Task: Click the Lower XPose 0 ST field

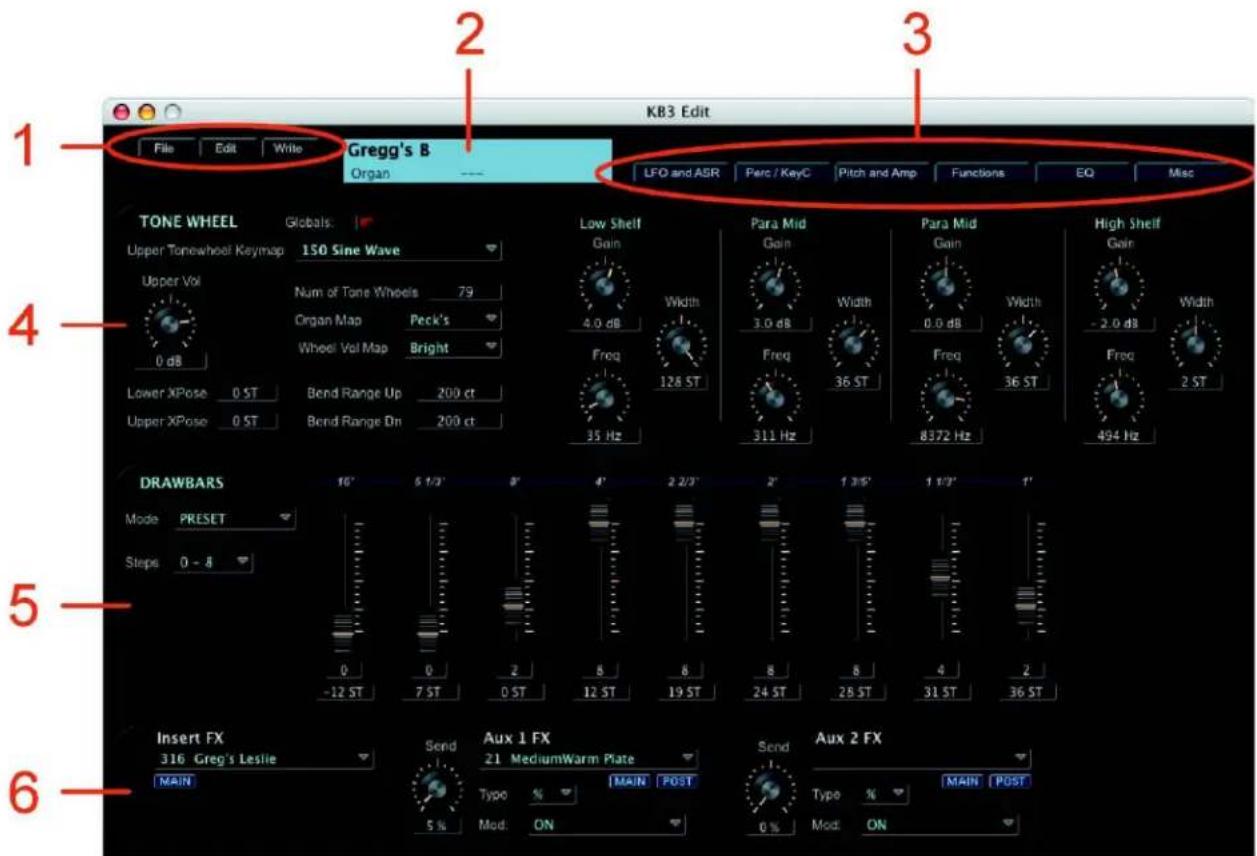Action: point(246,394)
